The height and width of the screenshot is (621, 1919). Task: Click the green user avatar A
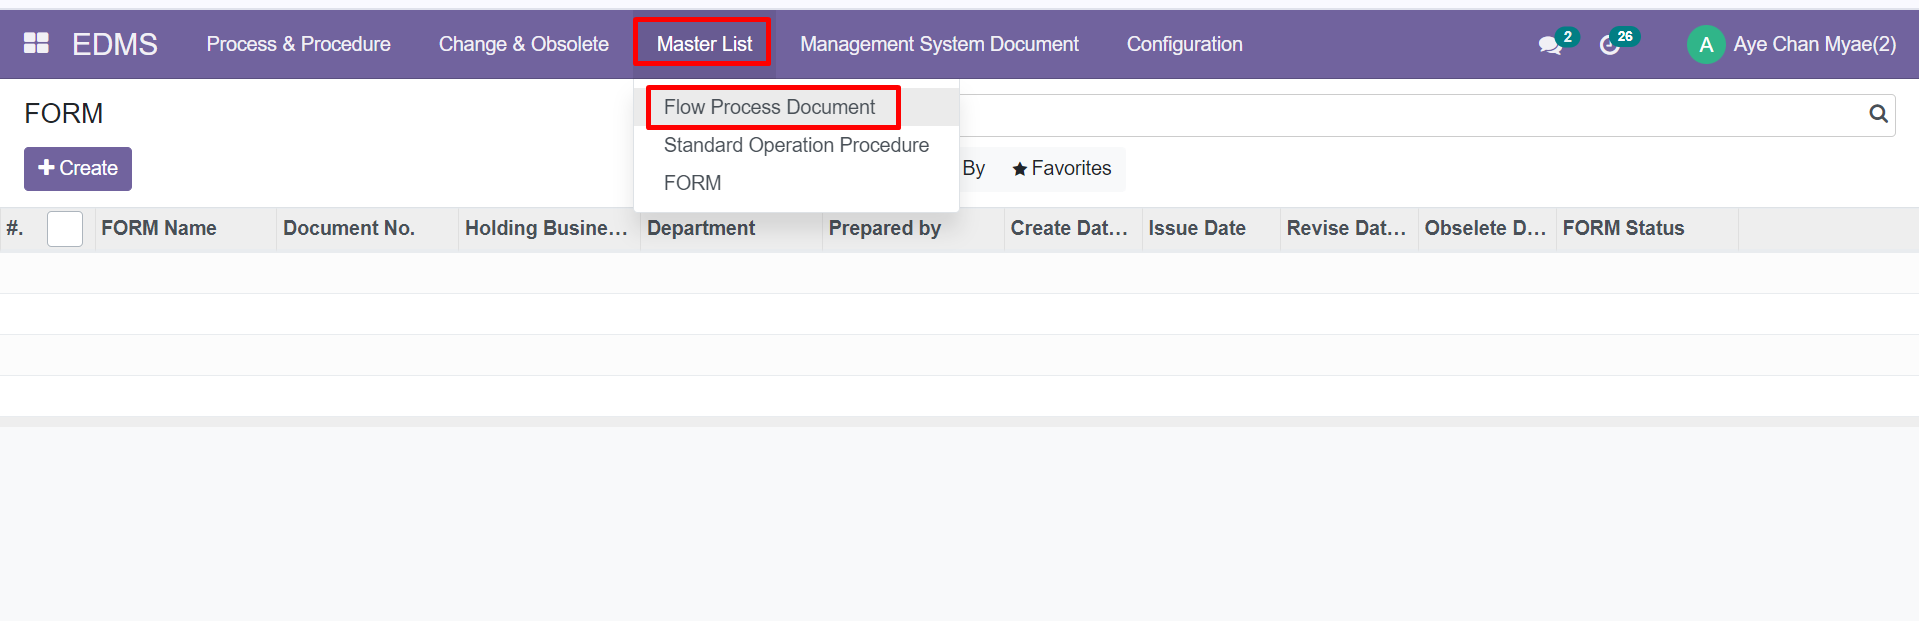tap(1706, 44)
